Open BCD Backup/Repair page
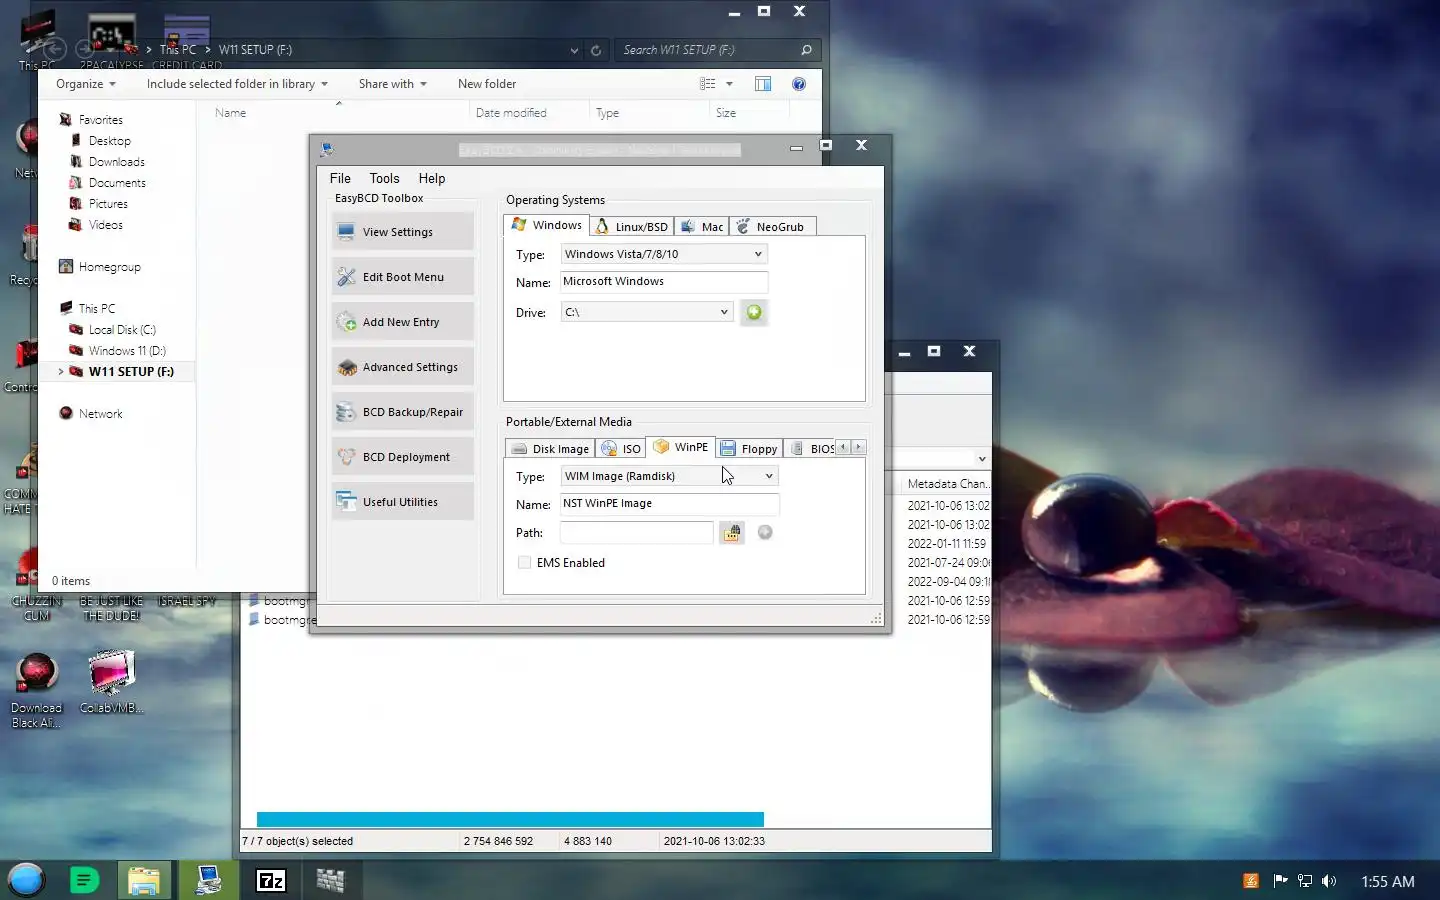Viewport: 1440px width, 900px height. [402, 412]
